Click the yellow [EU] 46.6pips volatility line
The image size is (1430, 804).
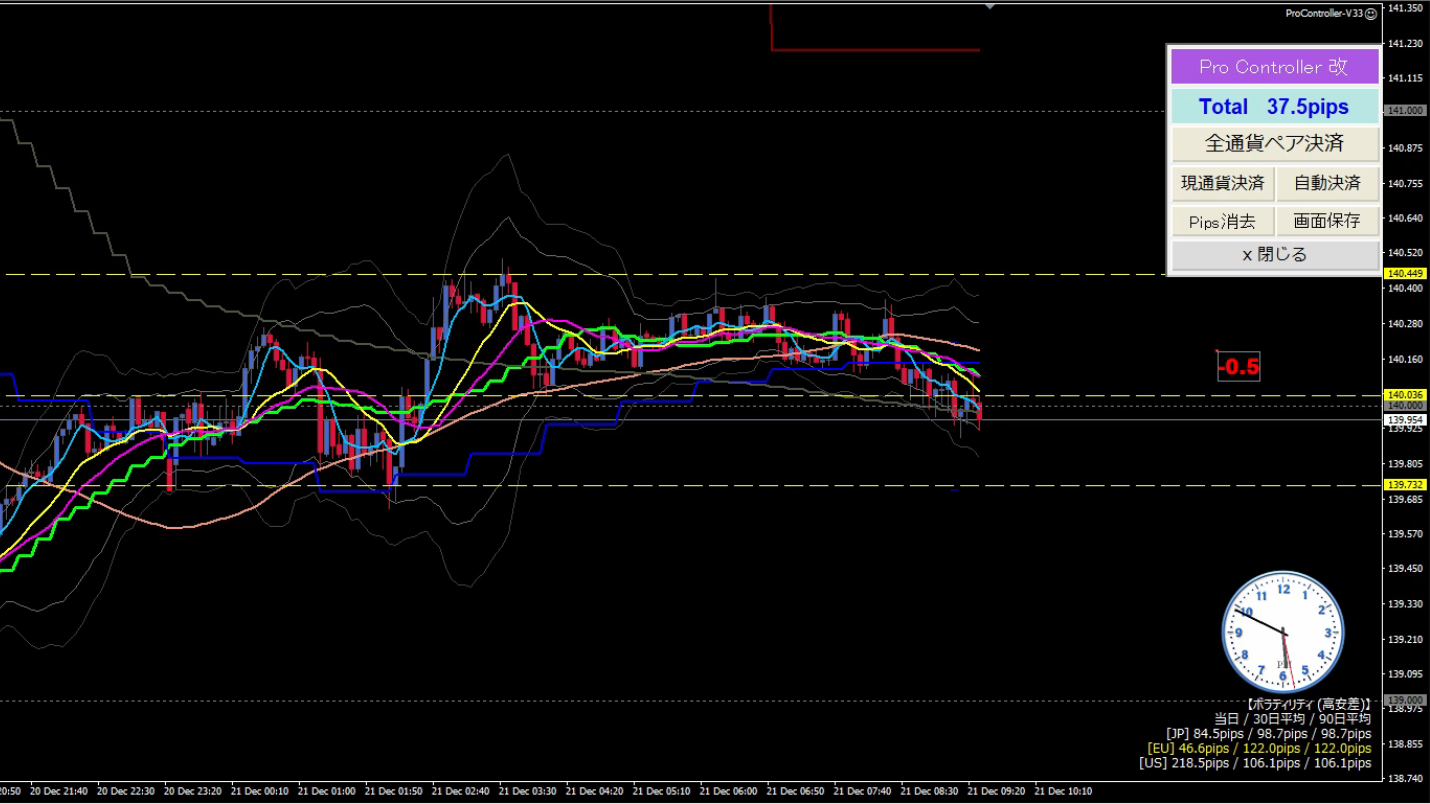tap(1259, 748)
